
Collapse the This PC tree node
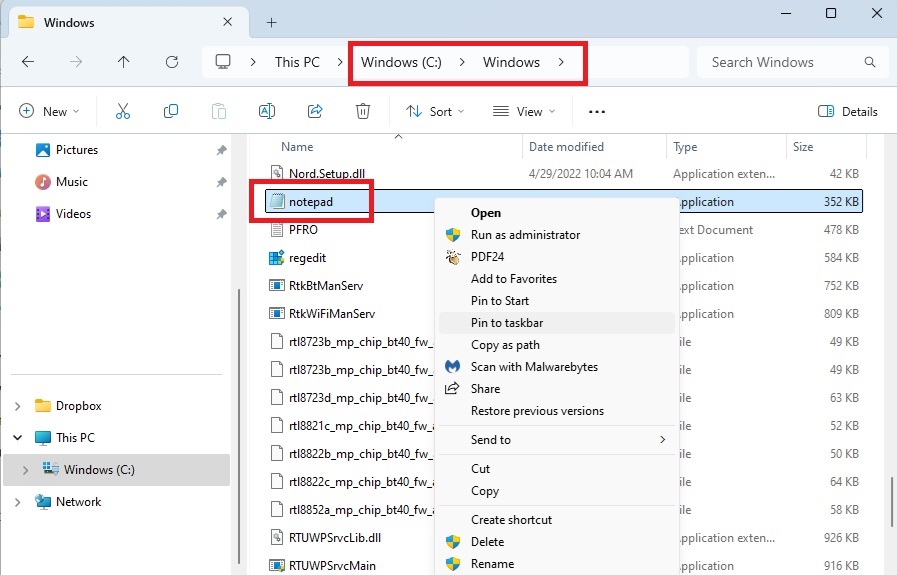click(x=17, y=438)
